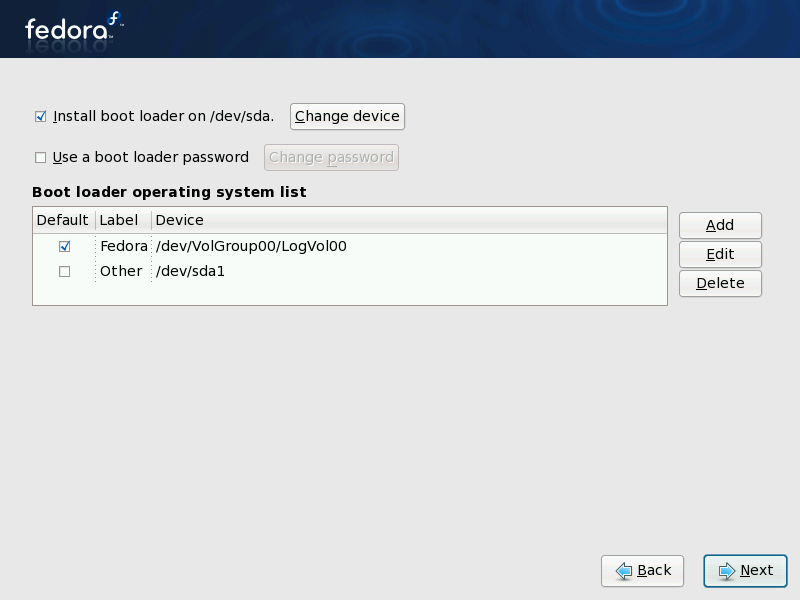This screenshot has height=600, width=800.
Task: Click the /dev/sda1 device entry
Action: 190,271
